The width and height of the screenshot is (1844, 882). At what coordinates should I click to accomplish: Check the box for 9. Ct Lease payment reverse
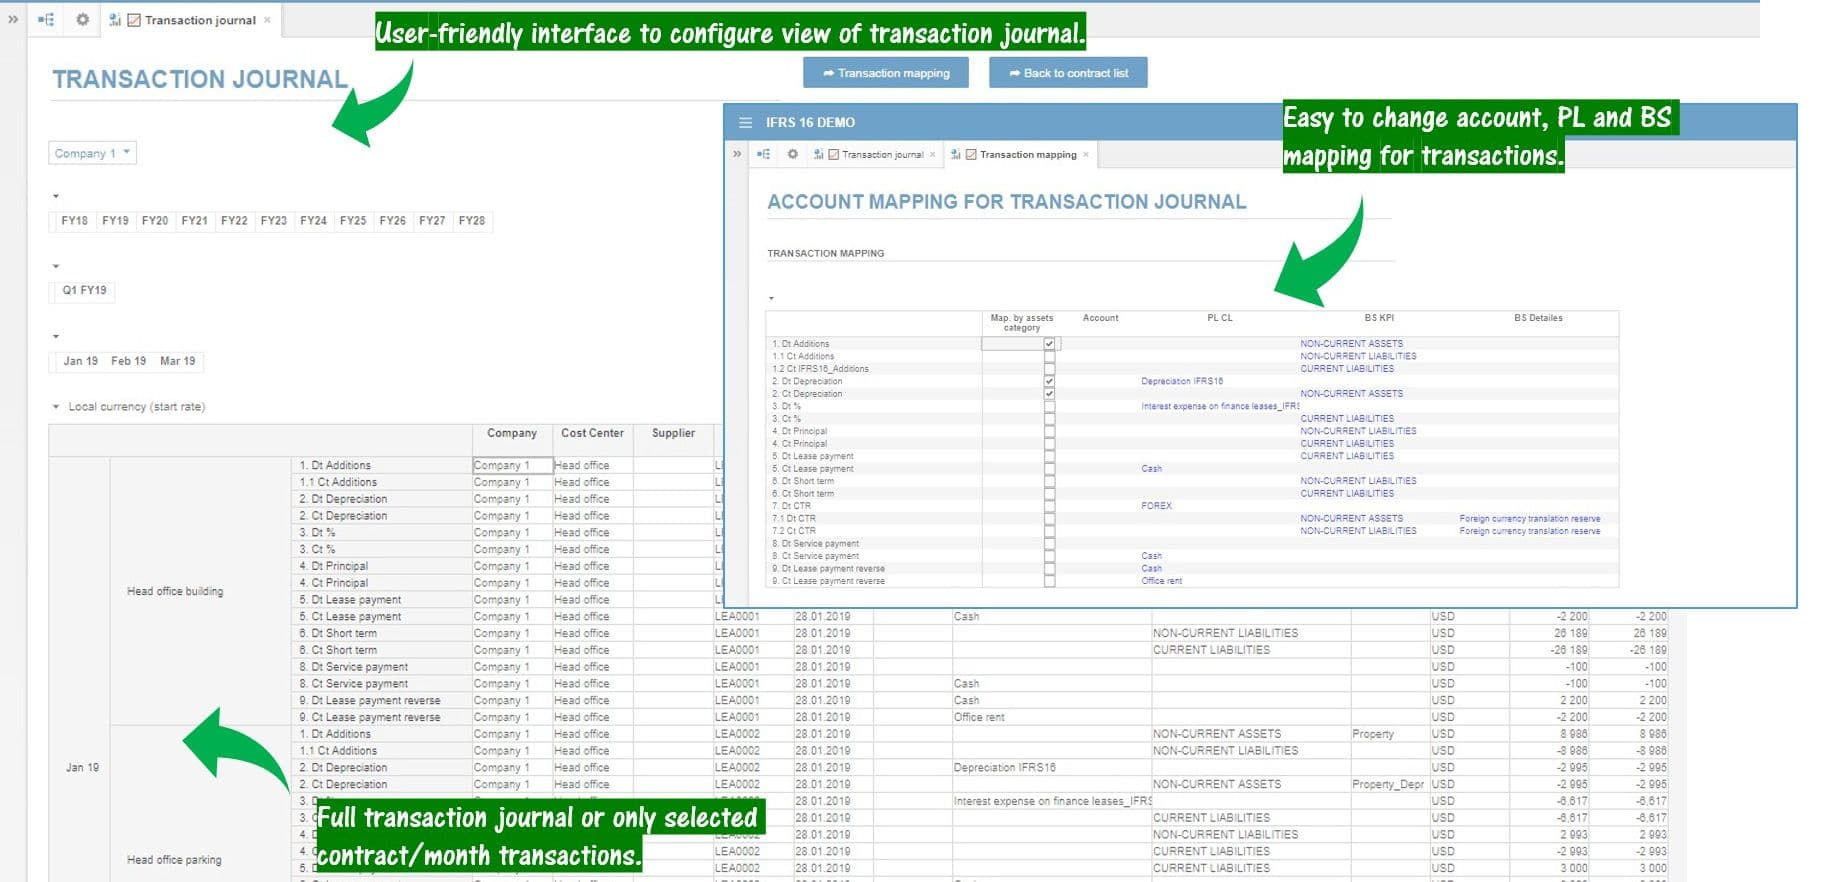pos(1049,581)
